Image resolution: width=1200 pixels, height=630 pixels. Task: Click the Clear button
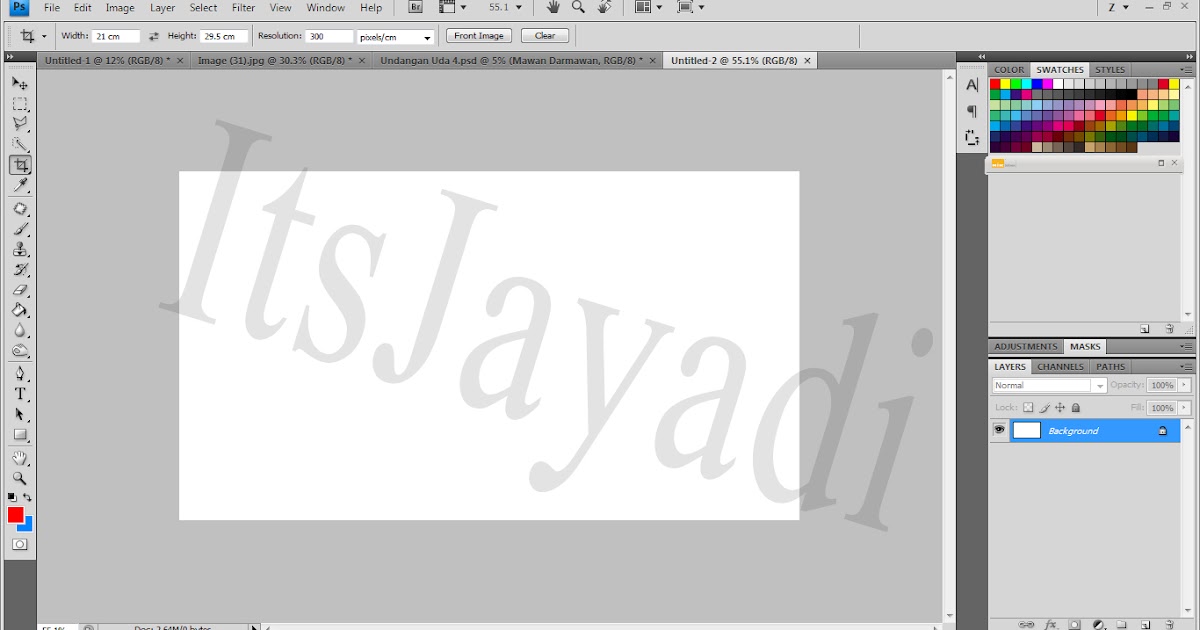[x=545, y=36]
